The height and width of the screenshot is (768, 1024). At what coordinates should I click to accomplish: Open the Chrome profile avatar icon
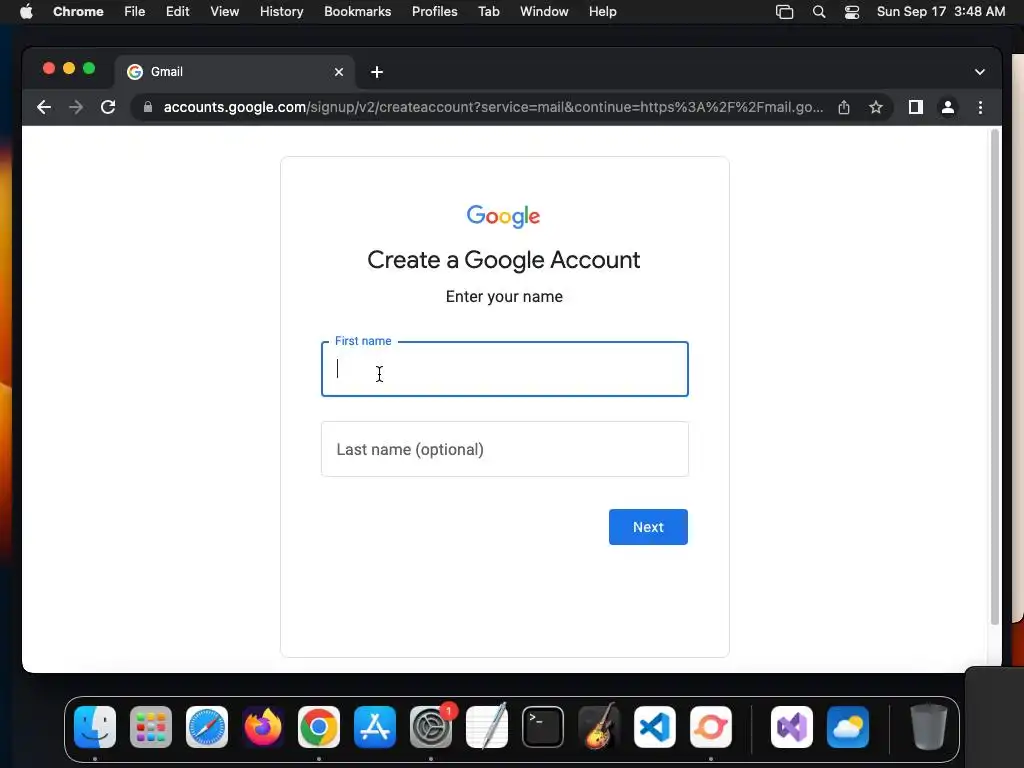point(948,107)
